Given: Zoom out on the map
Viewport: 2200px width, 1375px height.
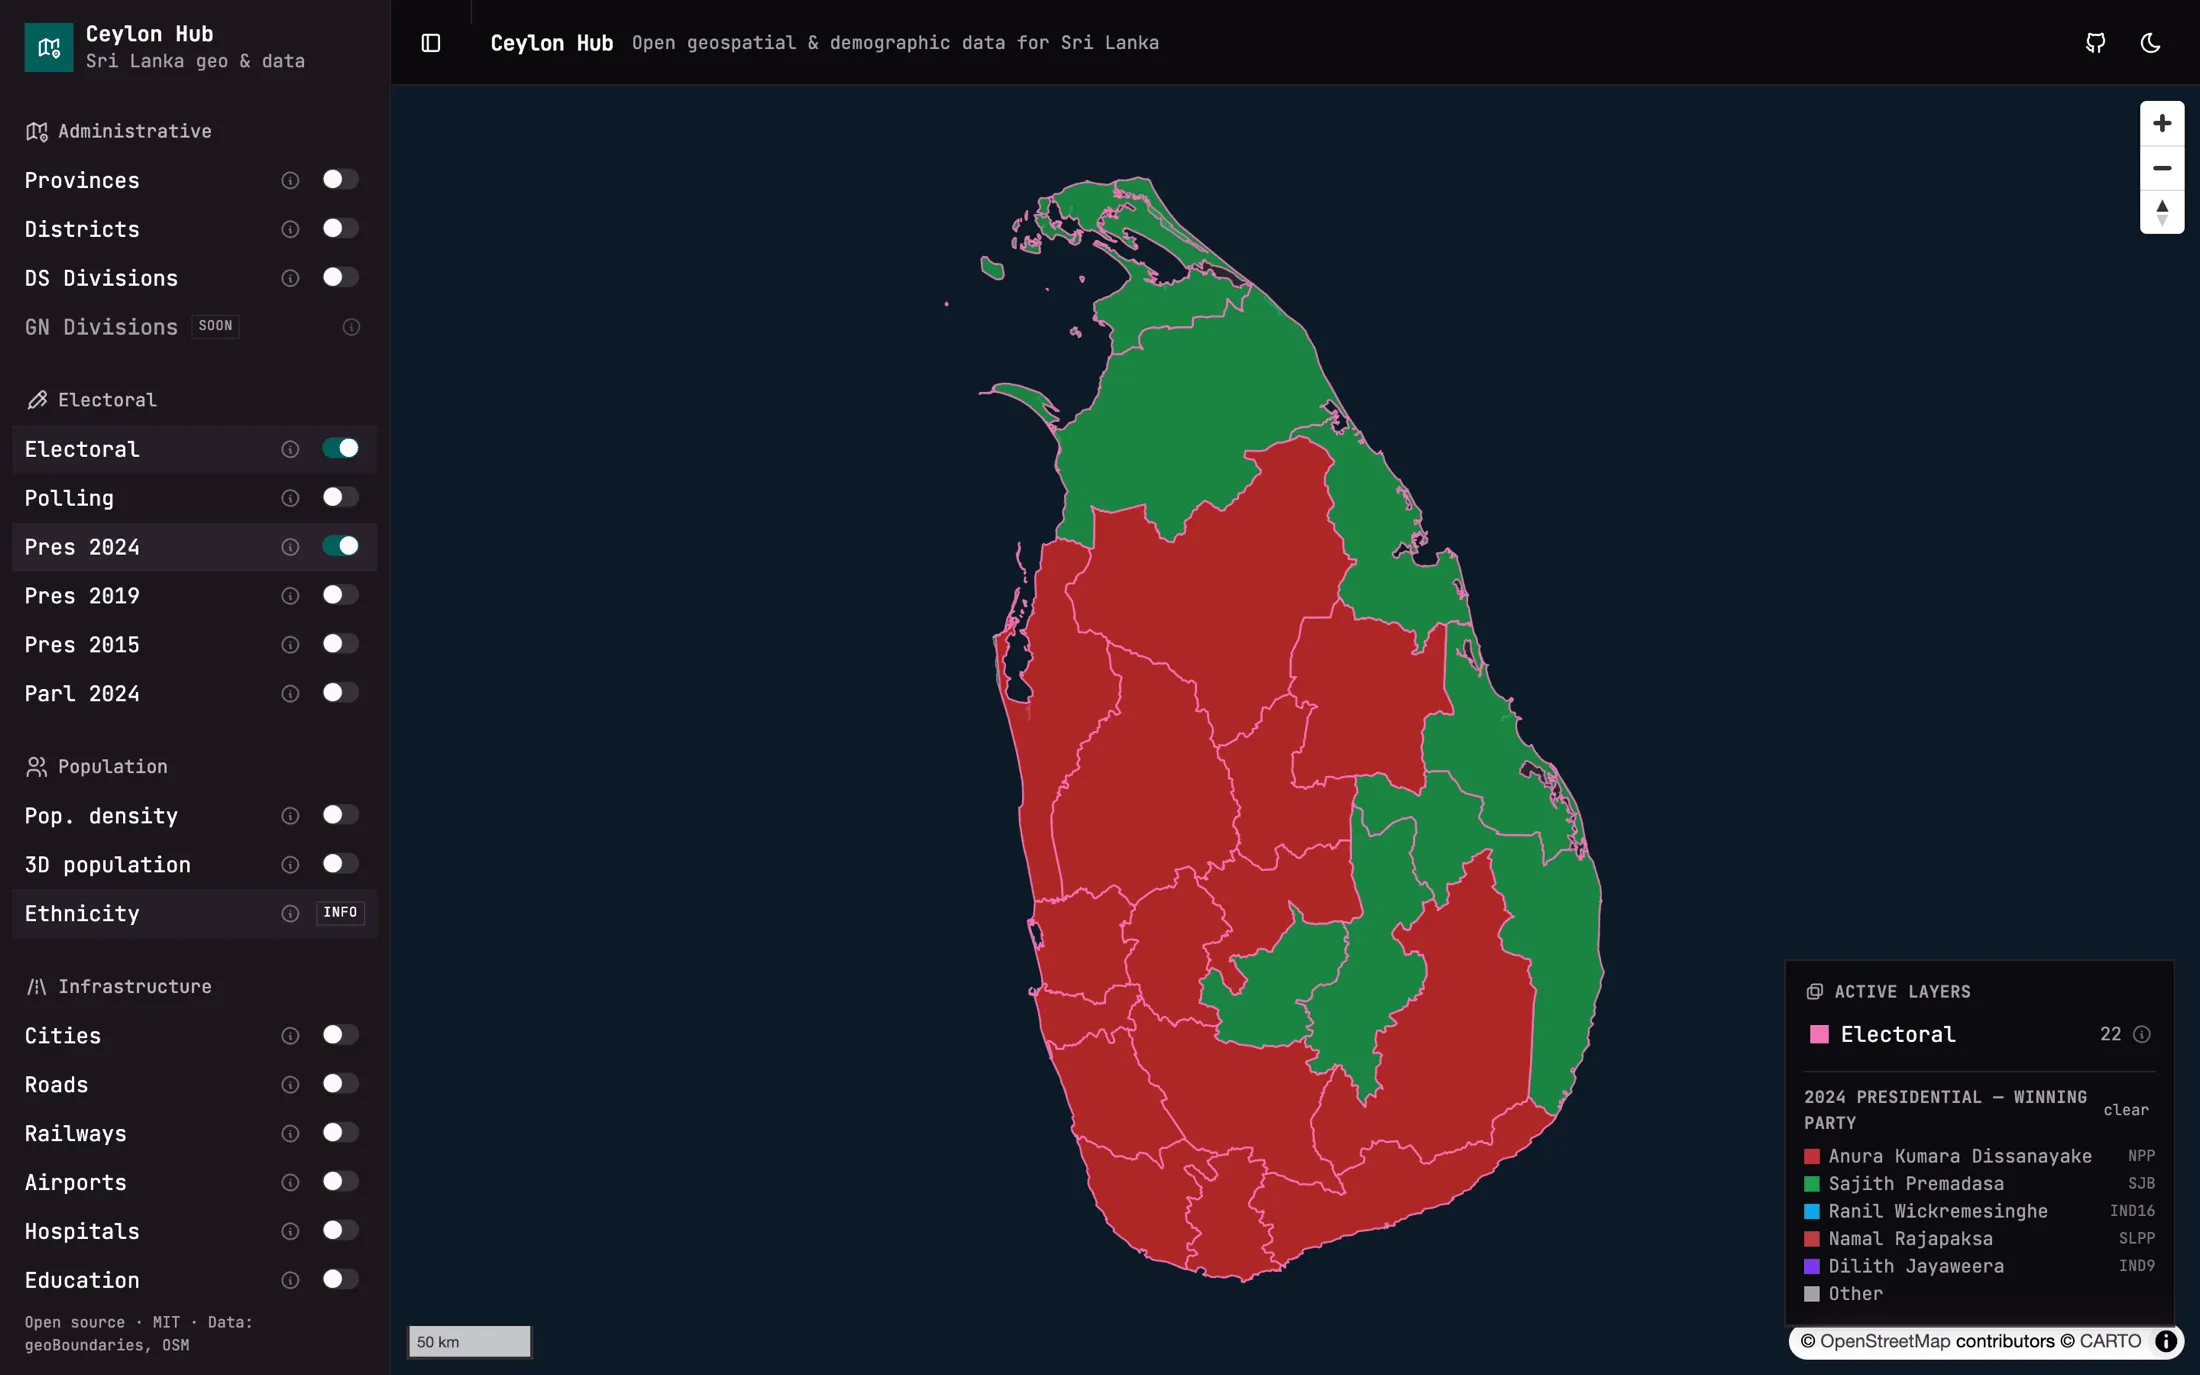Looking at the screenshot, I should [x=2162, y=168].
